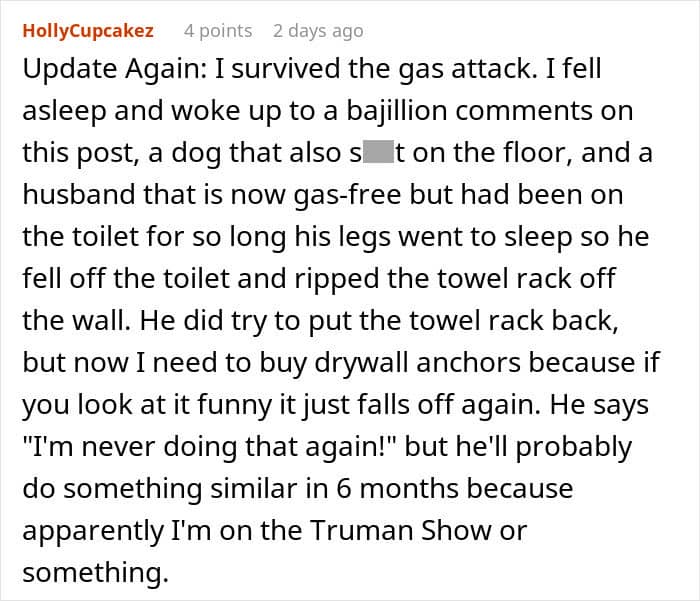Viewport: 700px width, 601px height.
Task: Click the word 'ripped' in the comment
Action: click(x=376, y=277)
